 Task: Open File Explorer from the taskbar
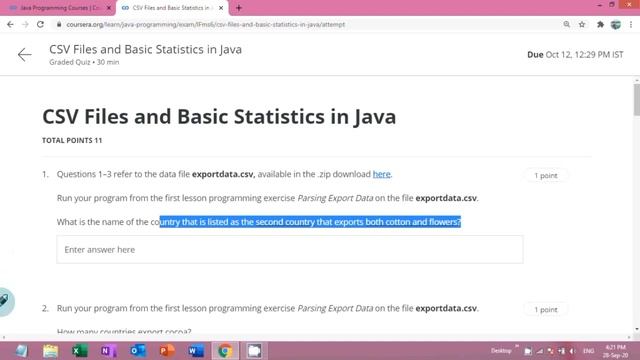(51, 351)
